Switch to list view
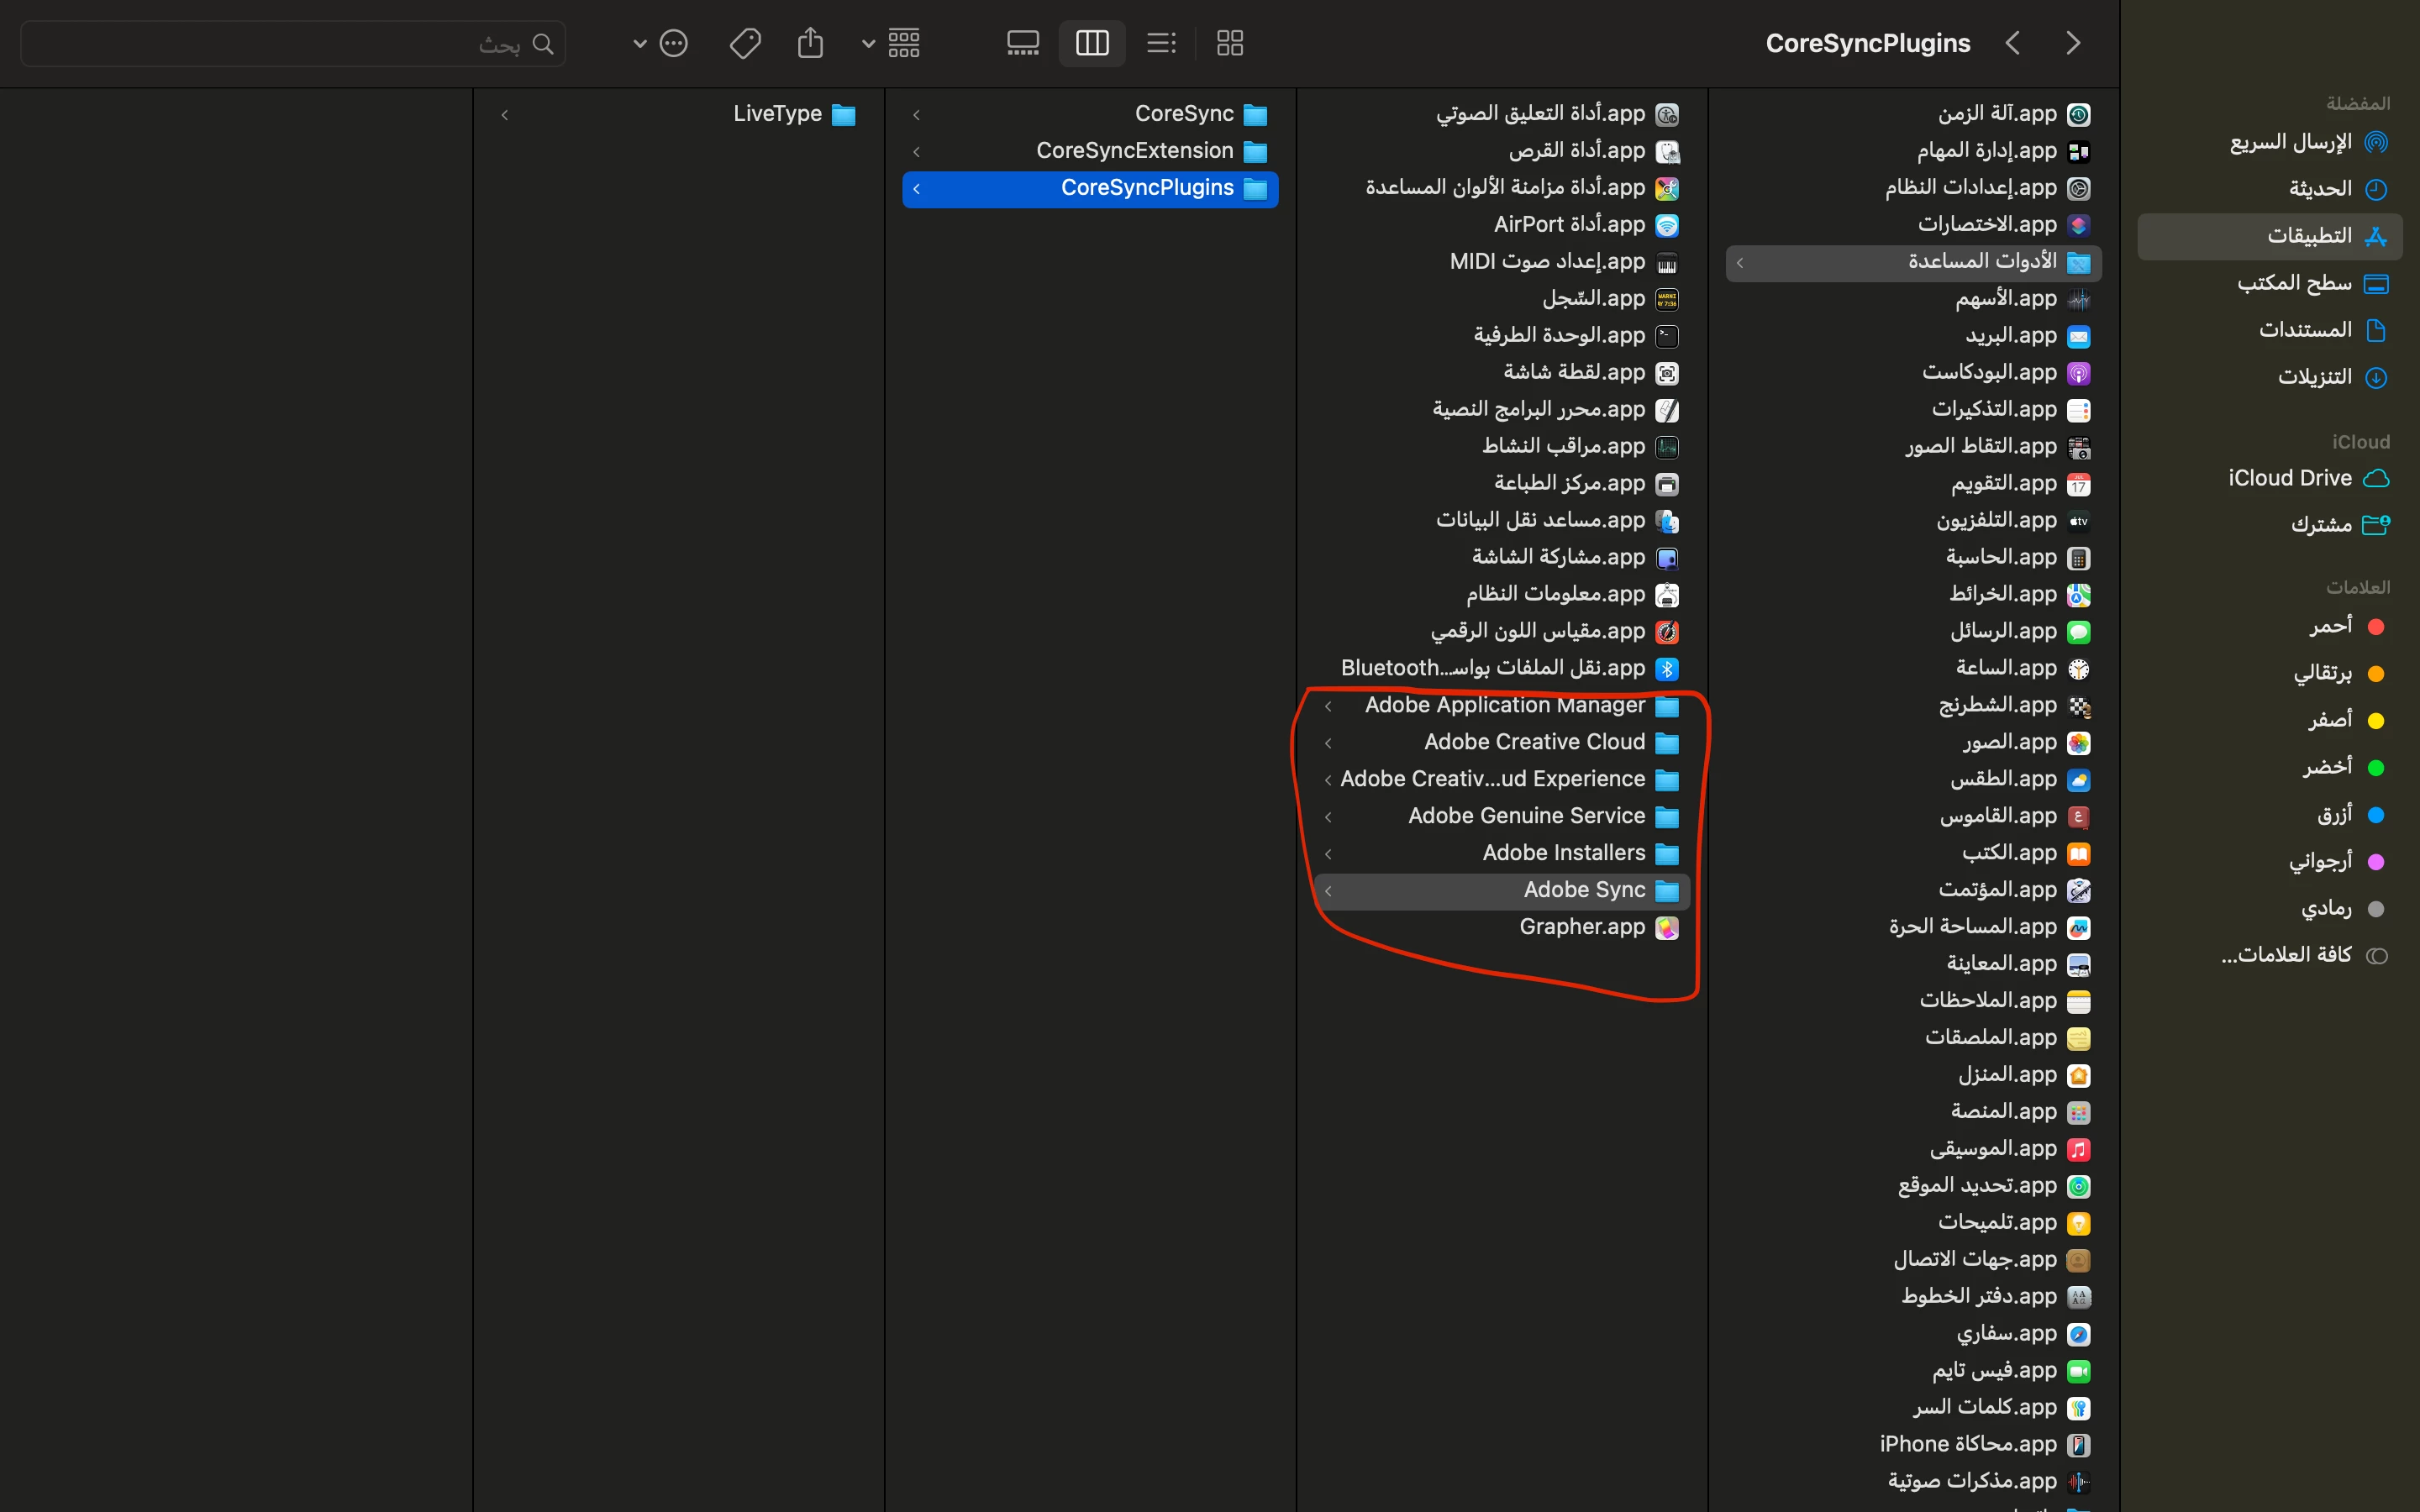Screen dimensions: 2420x1512 pyautogui.click(x=1160, y=43)
